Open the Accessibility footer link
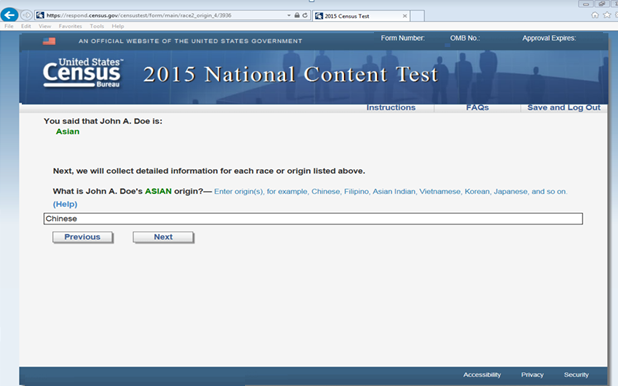This screenshot has width=618, height=386. [x=482, y=375]
